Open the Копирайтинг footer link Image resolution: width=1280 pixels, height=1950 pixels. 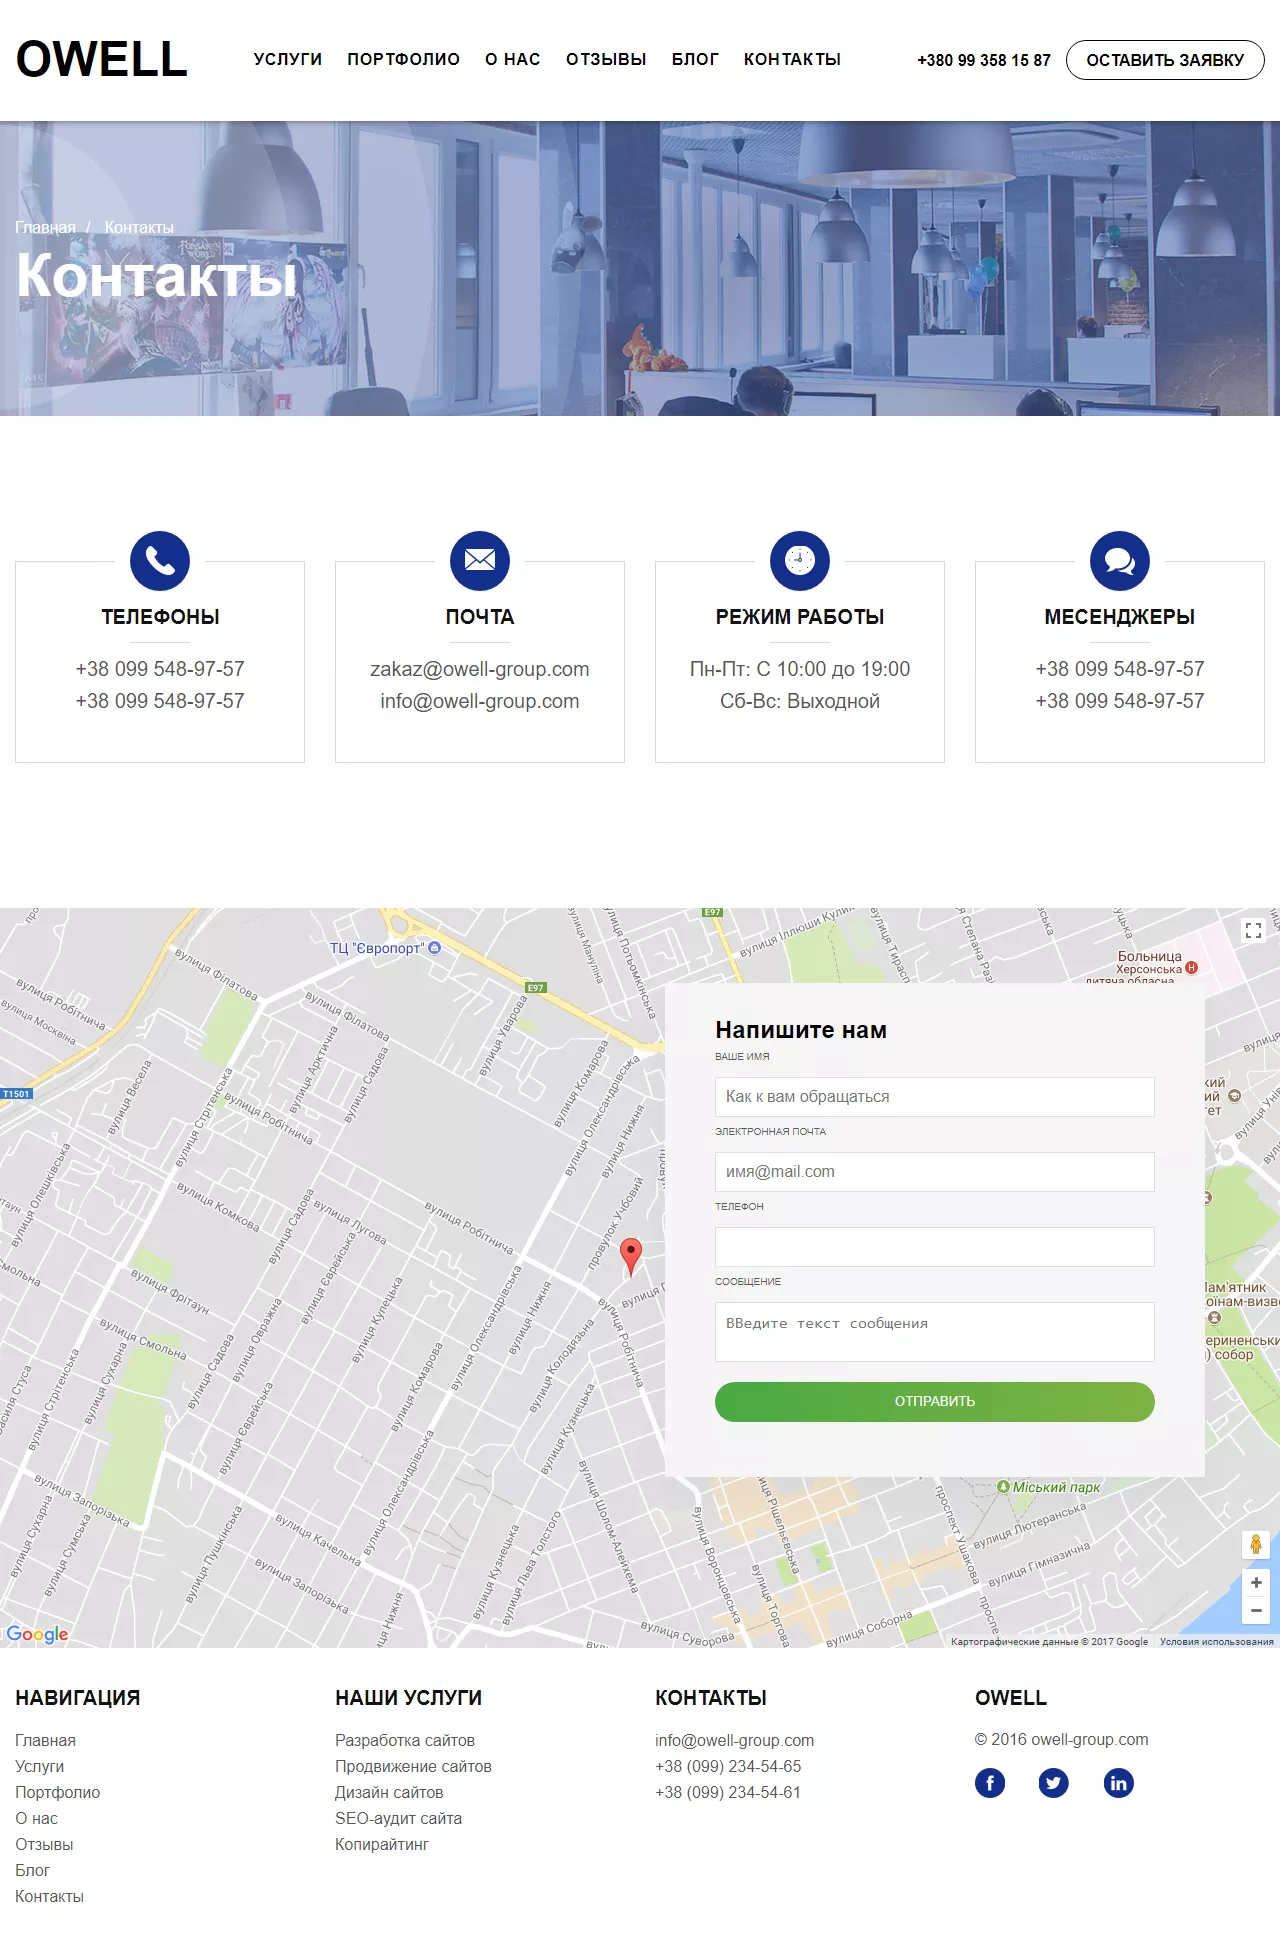point(382,1845)
